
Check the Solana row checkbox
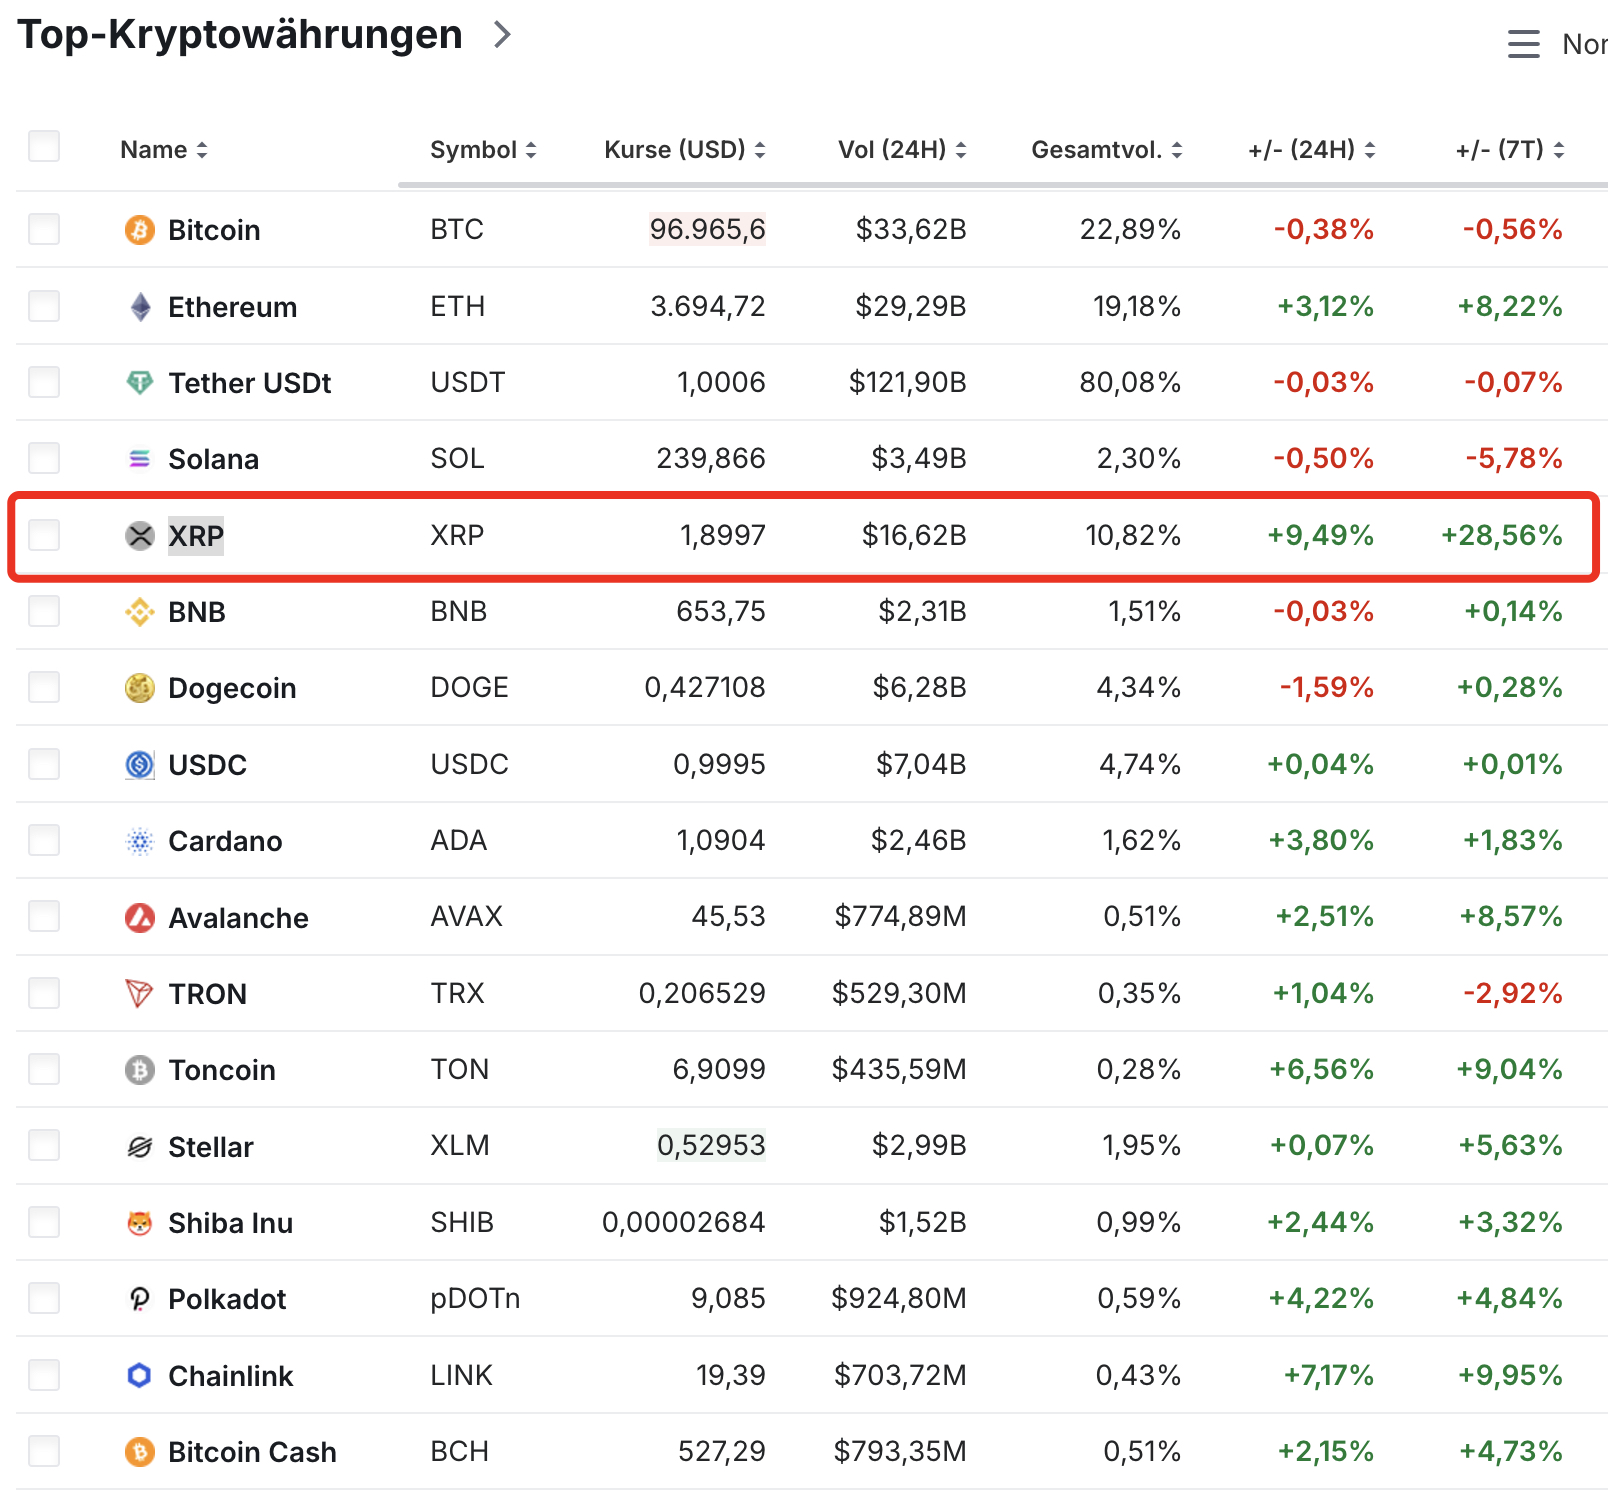click(44, 458)
